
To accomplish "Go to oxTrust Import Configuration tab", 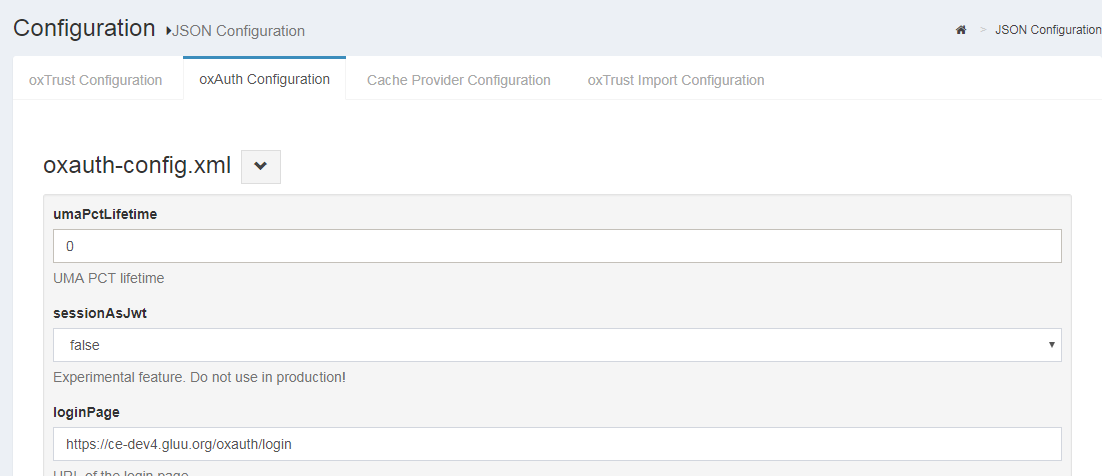I will click(676, 80).
